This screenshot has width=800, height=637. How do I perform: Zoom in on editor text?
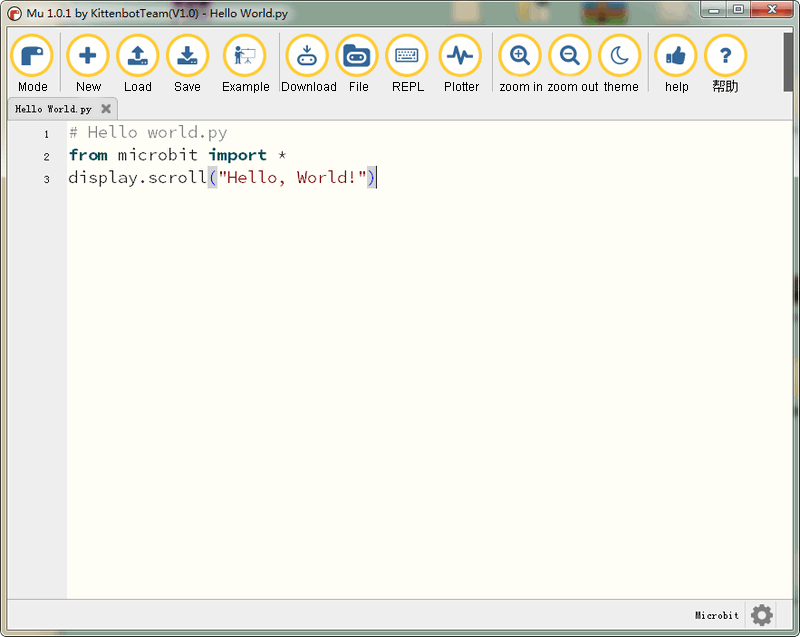point(520,57)
